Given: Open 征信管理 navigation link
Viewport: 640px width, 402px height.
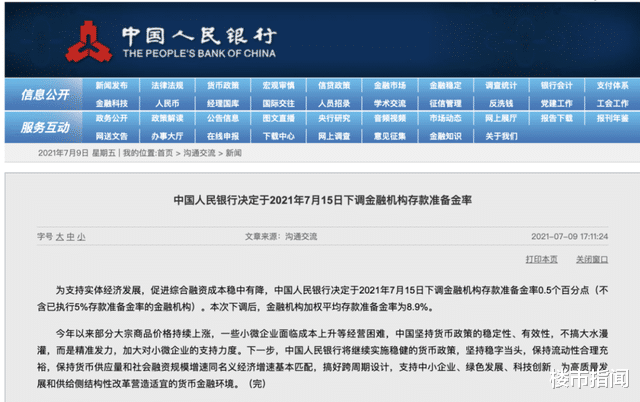Looking at the screenshot, I should pos(445,103).
